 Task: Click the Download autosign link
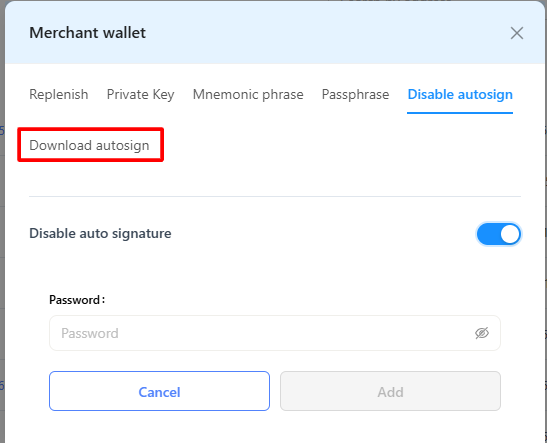coord(89,145)
